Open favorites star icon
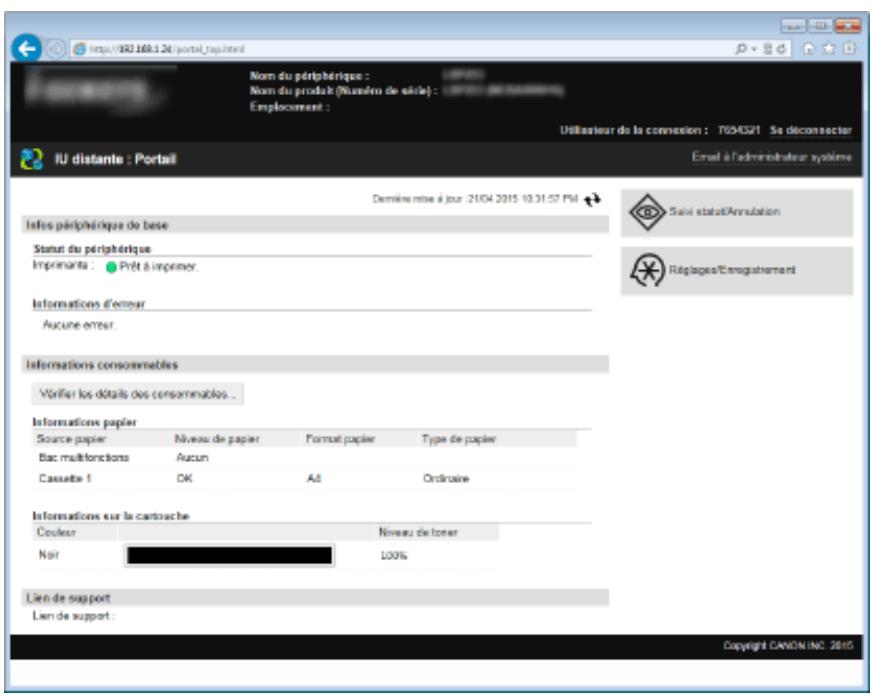 point(829,49)
